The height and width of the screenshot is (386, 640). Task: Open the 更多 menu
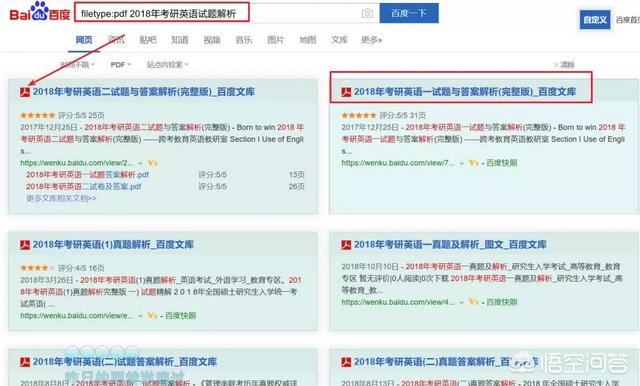(x=371, y=40)
